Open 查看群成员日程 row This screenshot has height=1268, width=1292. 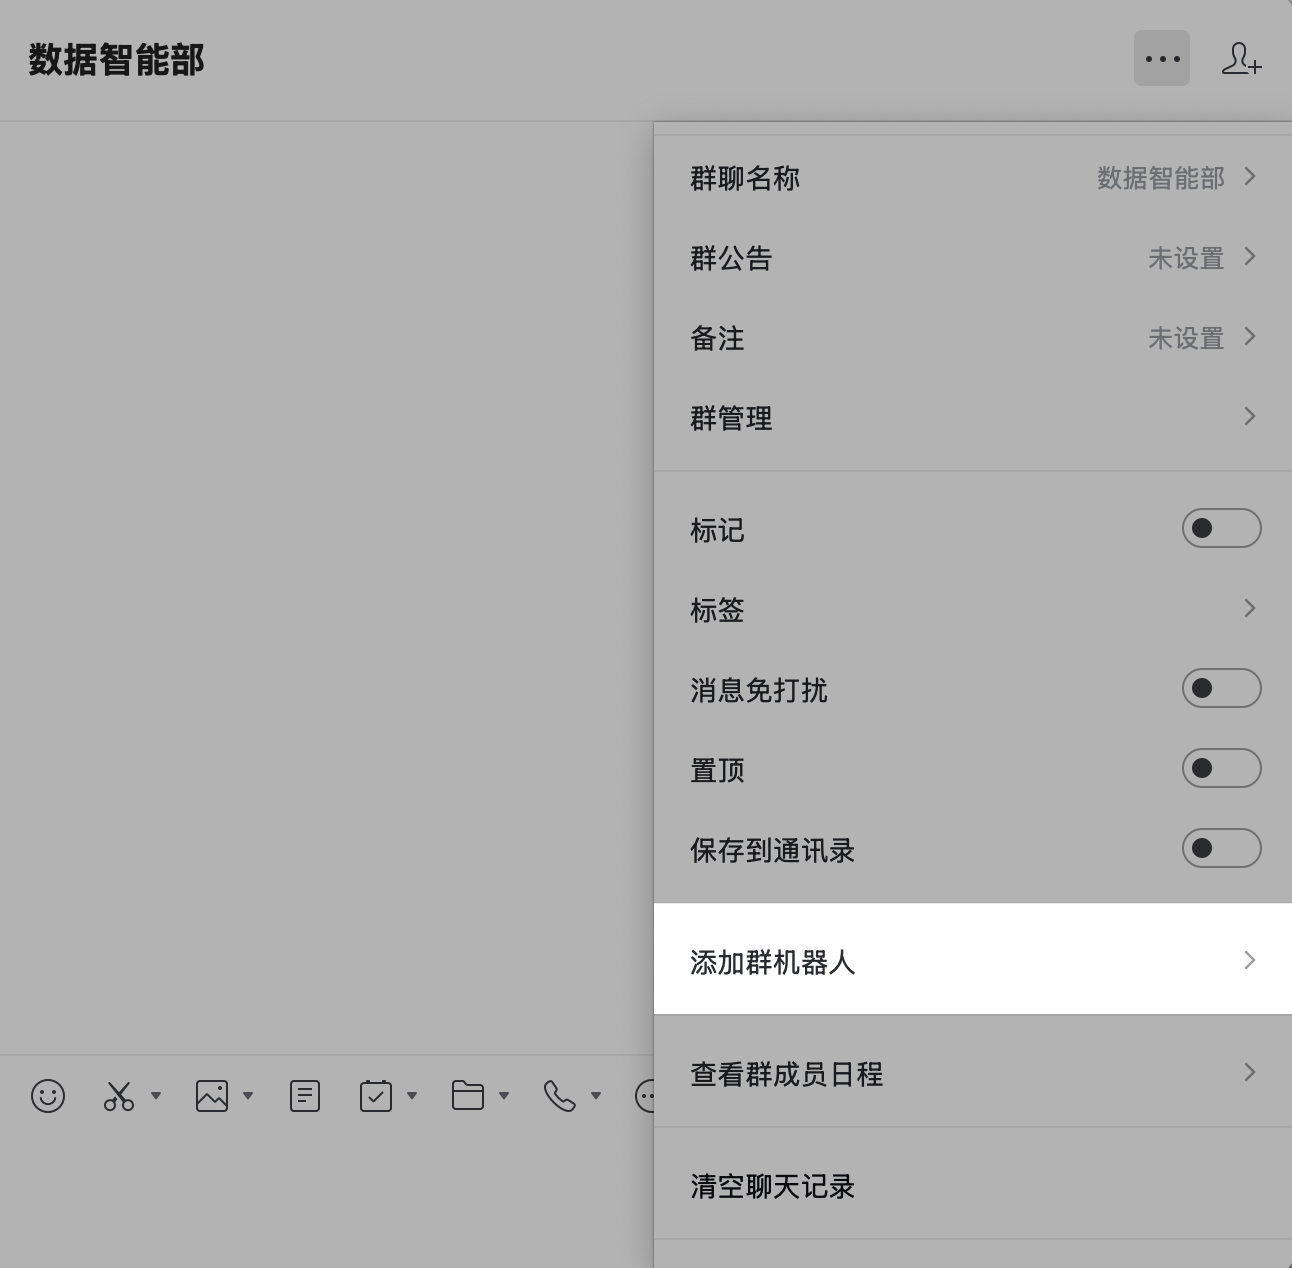973,1073
